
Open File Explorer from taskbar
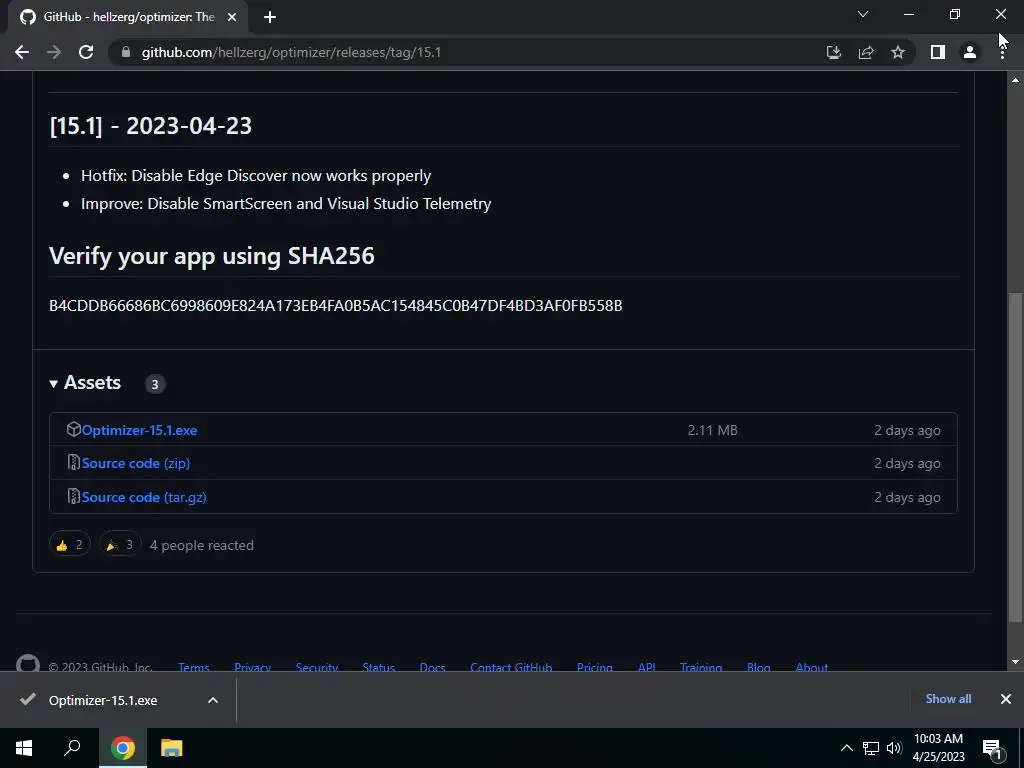point(172,748)
